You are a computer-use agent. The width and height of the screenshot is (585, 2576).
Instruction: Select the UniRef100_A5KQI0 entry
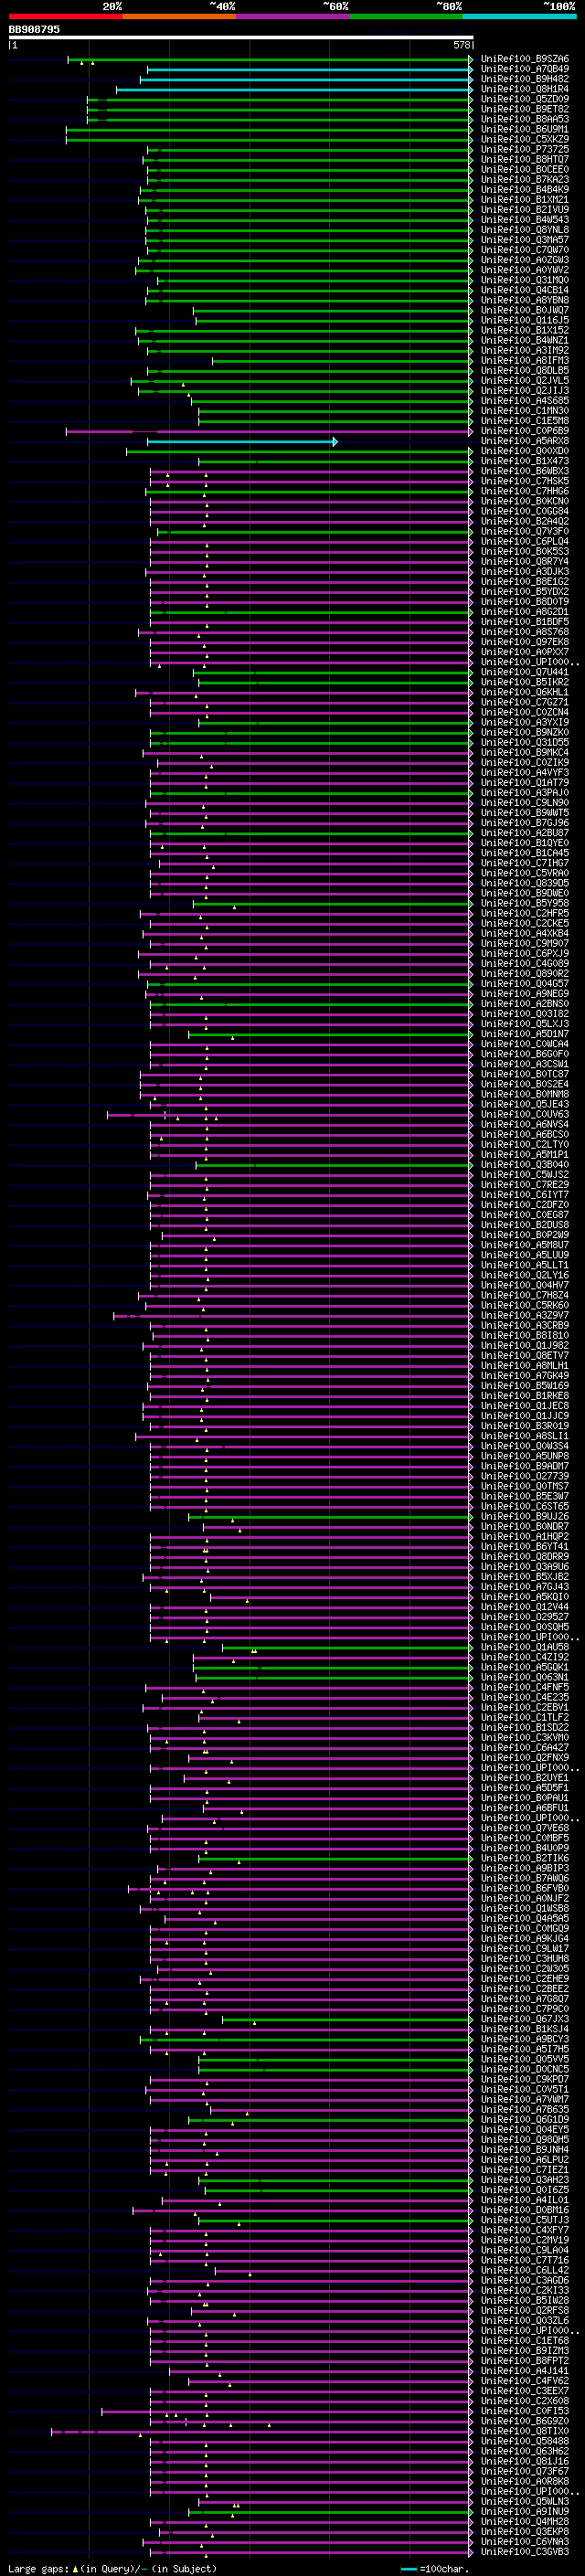click(525, 1597)
